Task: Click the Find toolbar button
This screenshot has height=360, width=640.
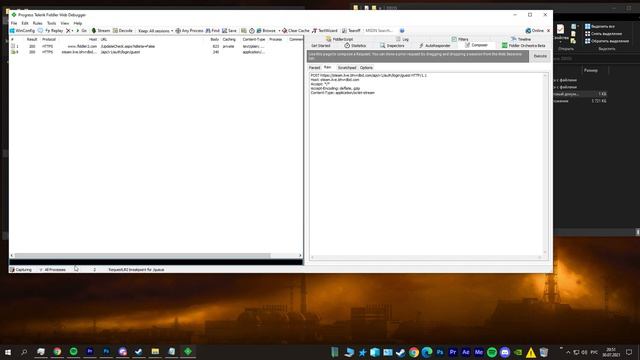Action: pyautogui.click(x=212, y=31)
